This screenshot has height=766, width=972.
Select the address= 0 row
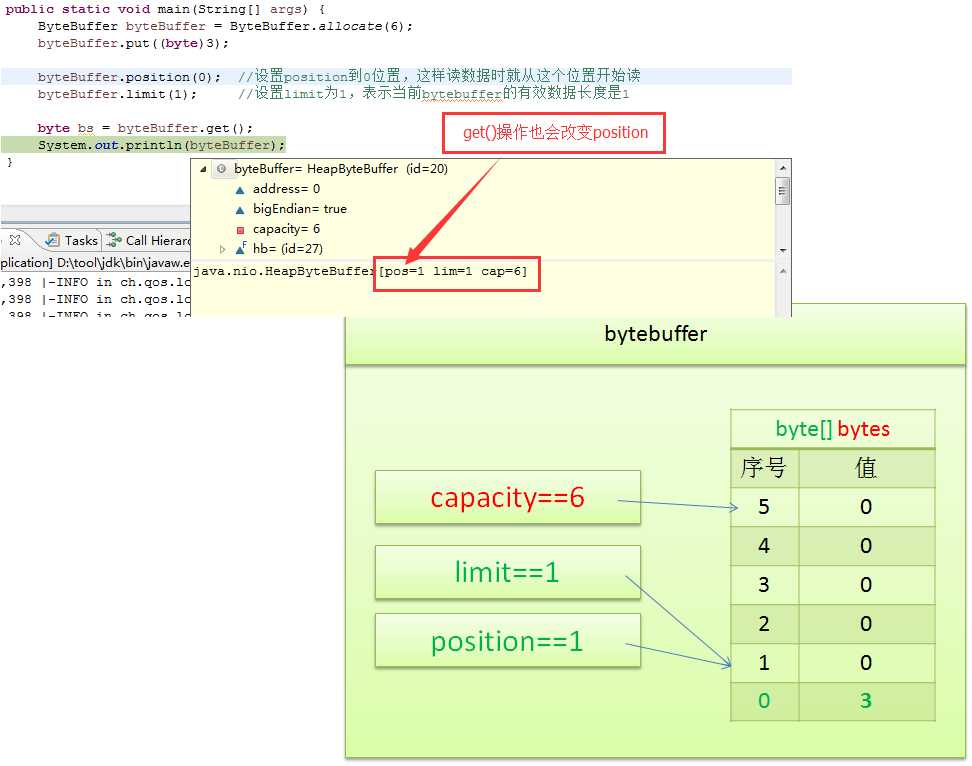pos(286,189)
